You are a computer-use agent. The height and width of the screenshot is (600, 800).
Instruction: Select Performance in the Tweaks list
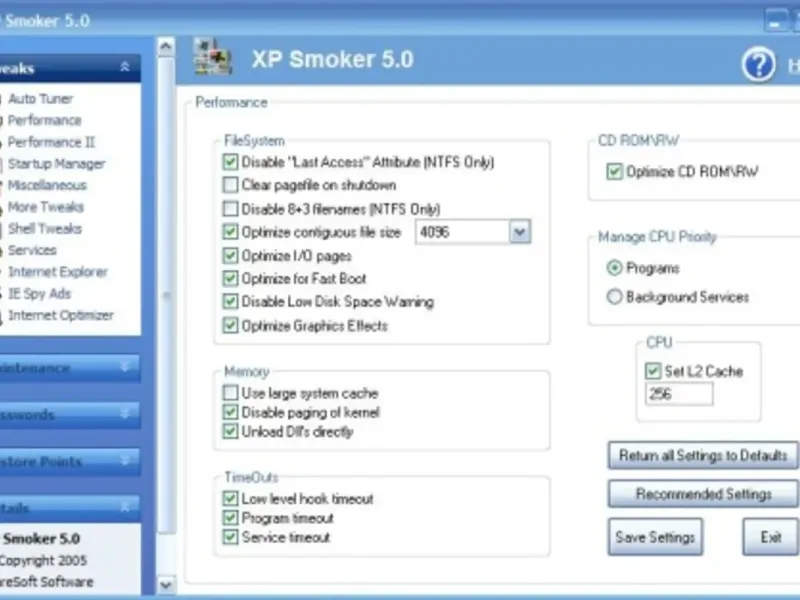pyautogui.click(x=44, y=120)
